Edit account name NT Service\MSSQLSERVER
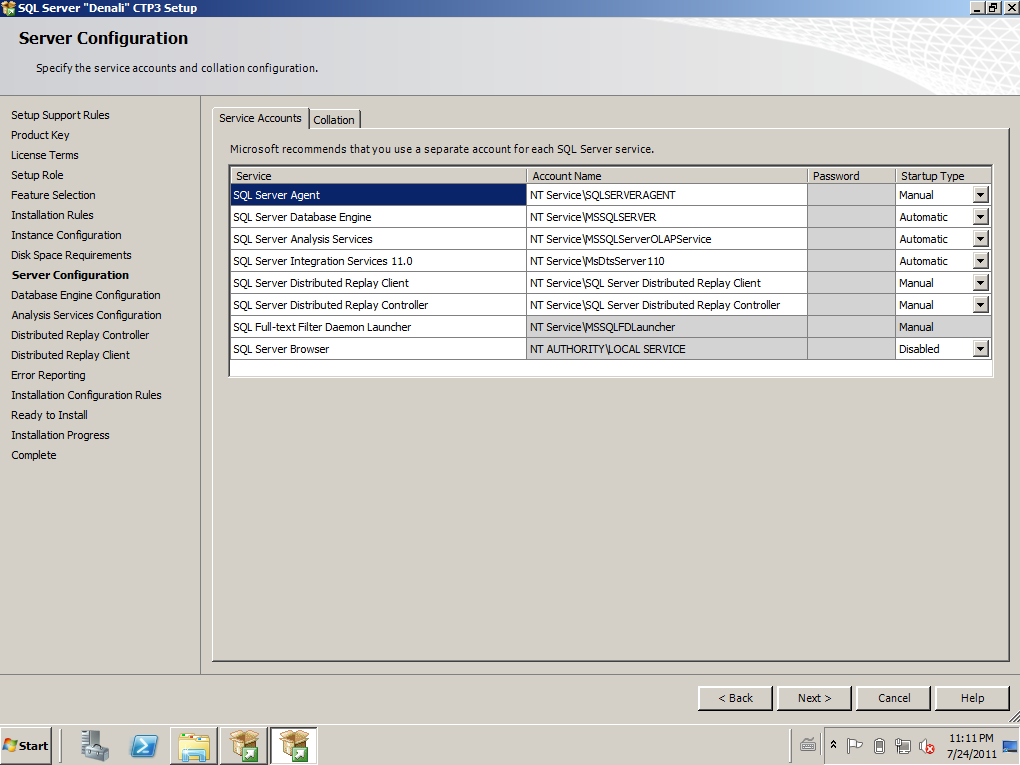The image size is (1020, 765). click(x=667, y=217)
